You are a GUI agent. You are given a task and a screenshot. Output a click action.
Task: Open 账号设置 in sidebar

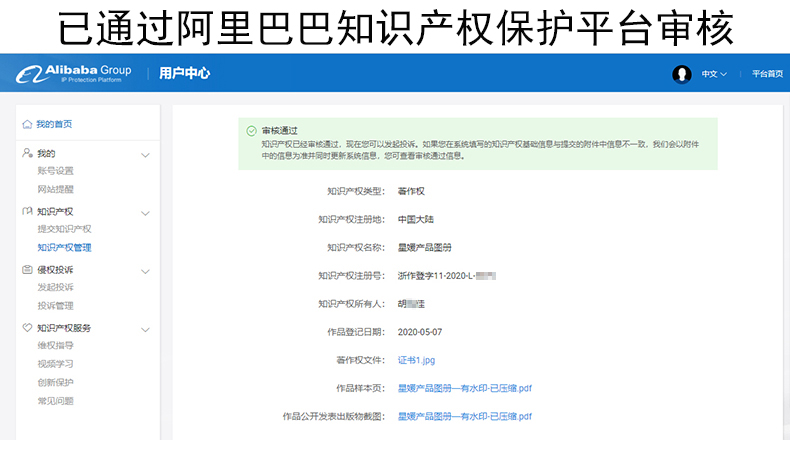[55, 171]
